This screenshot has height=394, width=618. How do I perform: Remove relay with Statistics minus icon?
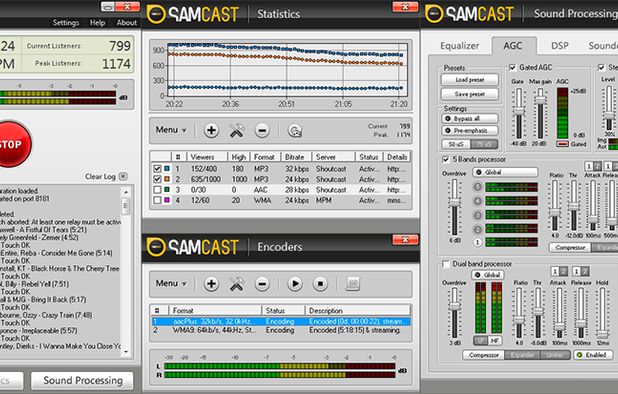(262, 130)
